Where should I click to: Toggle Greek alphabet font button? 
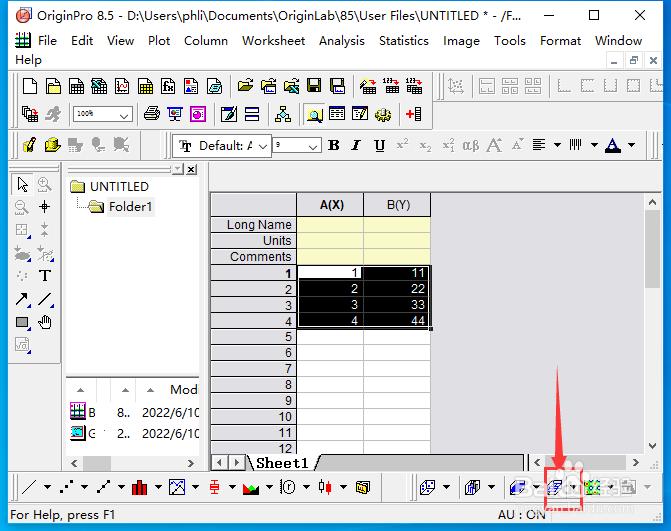(471, 145)
